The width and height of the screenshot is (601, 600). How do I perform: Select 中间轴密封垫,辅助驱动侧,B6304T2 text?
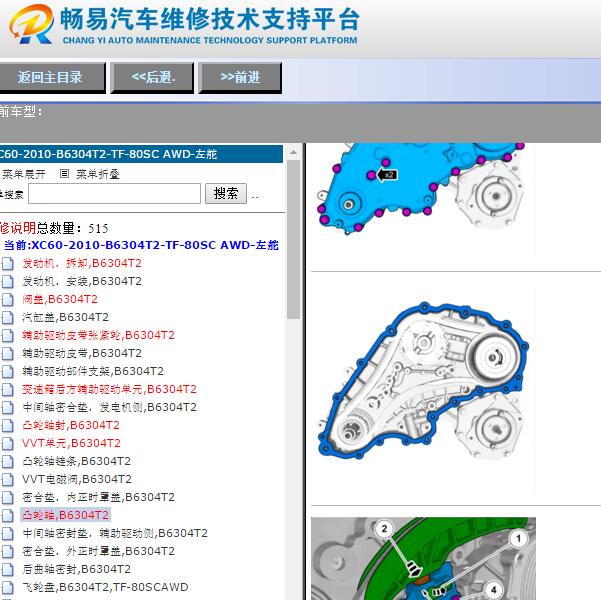(115, 533)
